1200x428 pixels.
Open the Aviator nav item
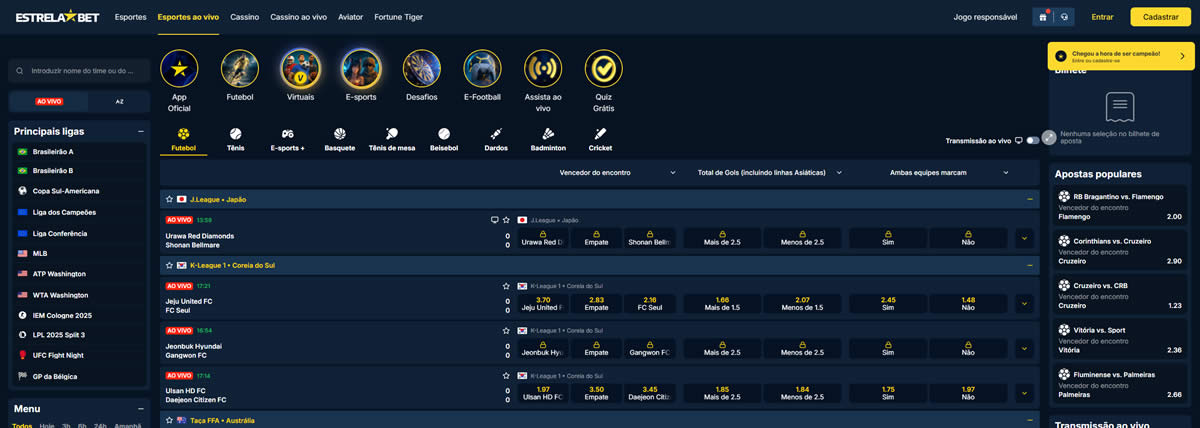(x=351, y=17)
